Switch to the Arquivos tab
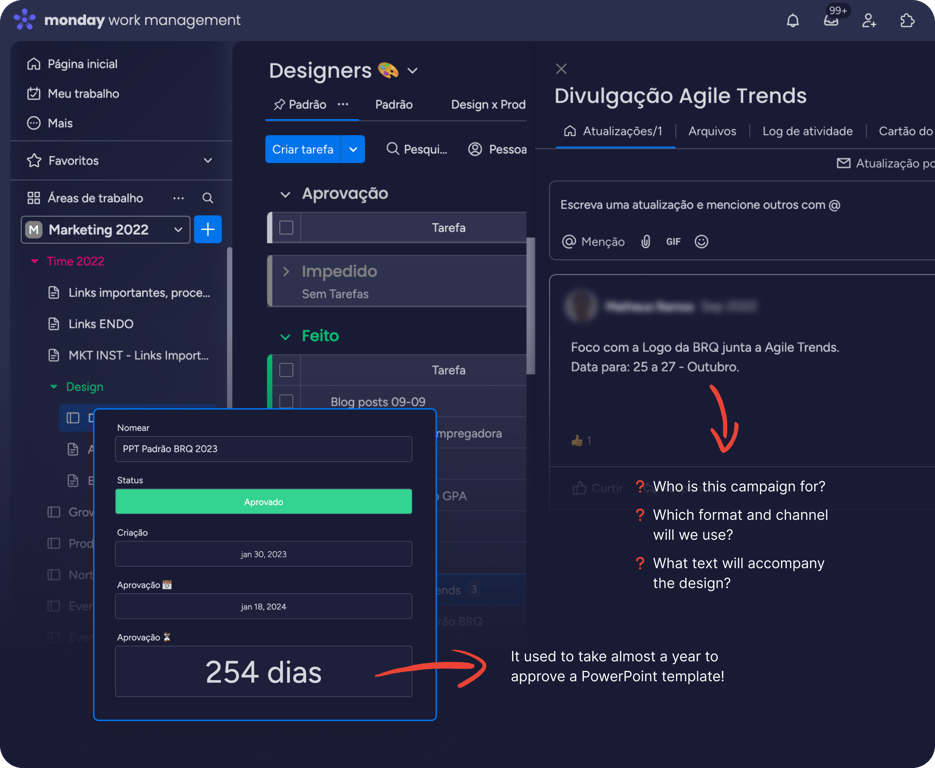 pyautogui.click(x=712, y=131)
